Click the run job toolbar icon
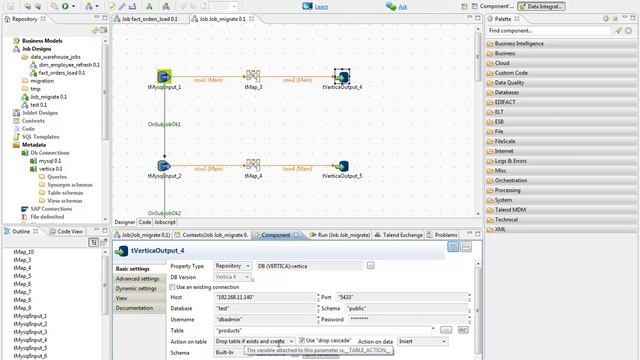This screenshot has height=360, width=640. tap(65, 6)
